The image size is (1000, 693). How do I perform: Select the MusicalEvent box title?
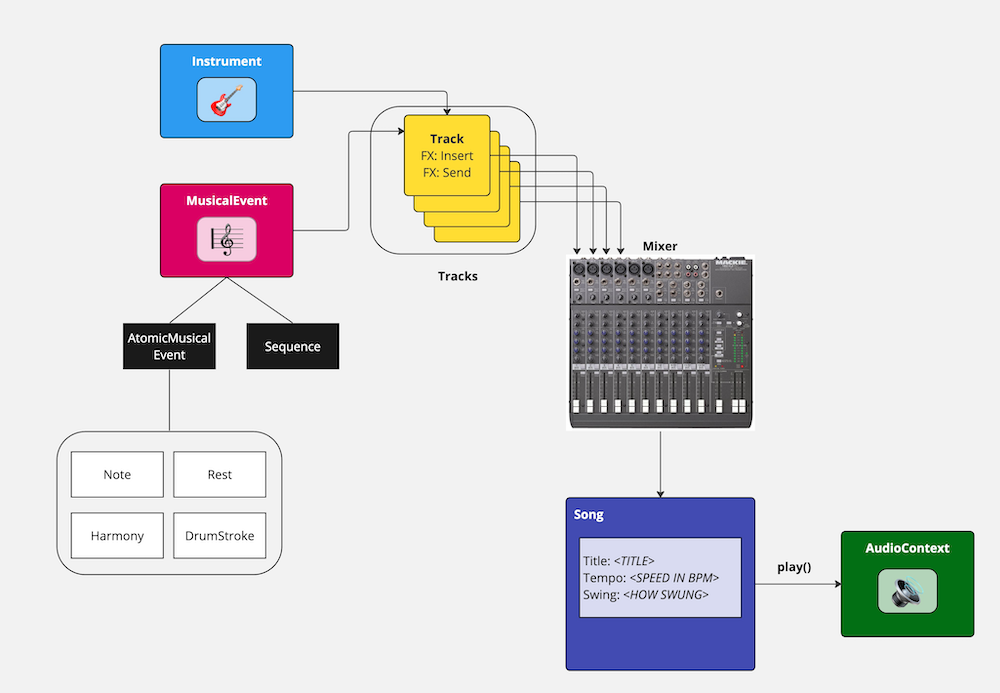227,201
